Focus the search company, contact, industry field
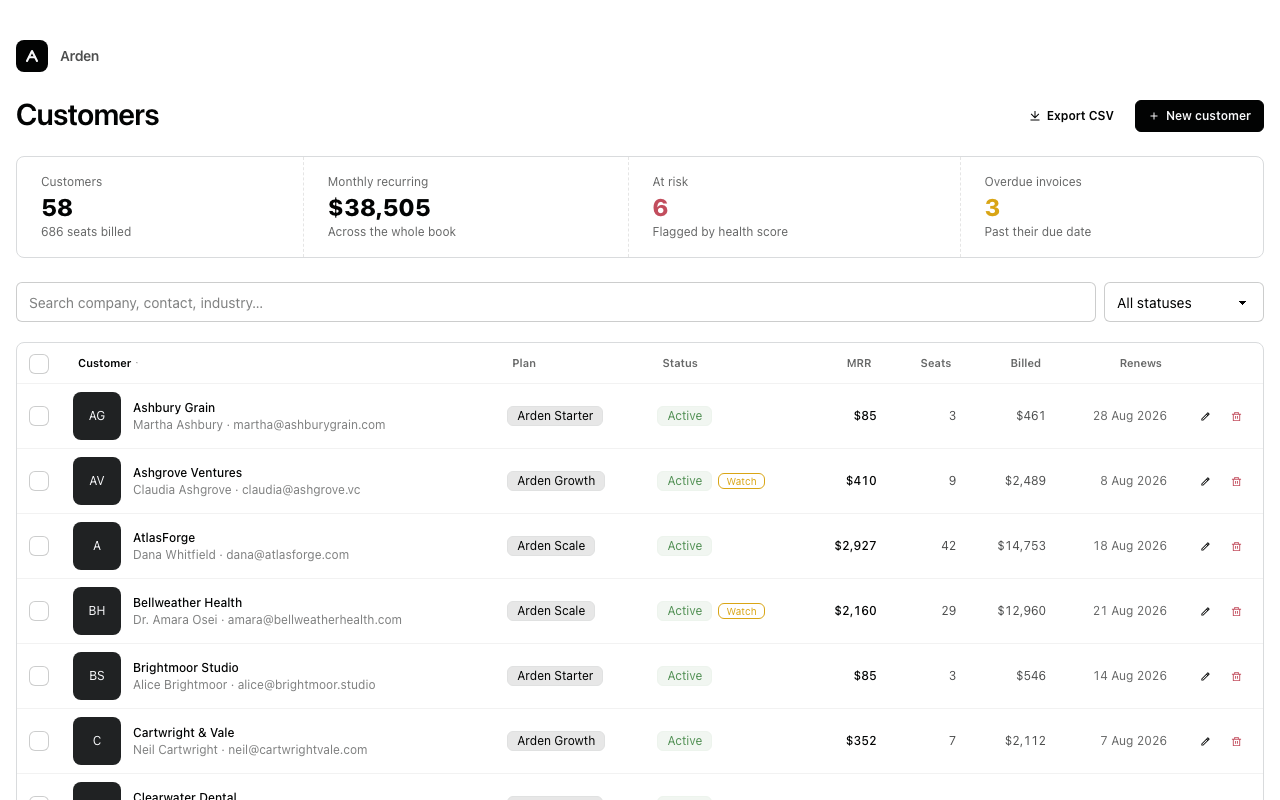 556,302
